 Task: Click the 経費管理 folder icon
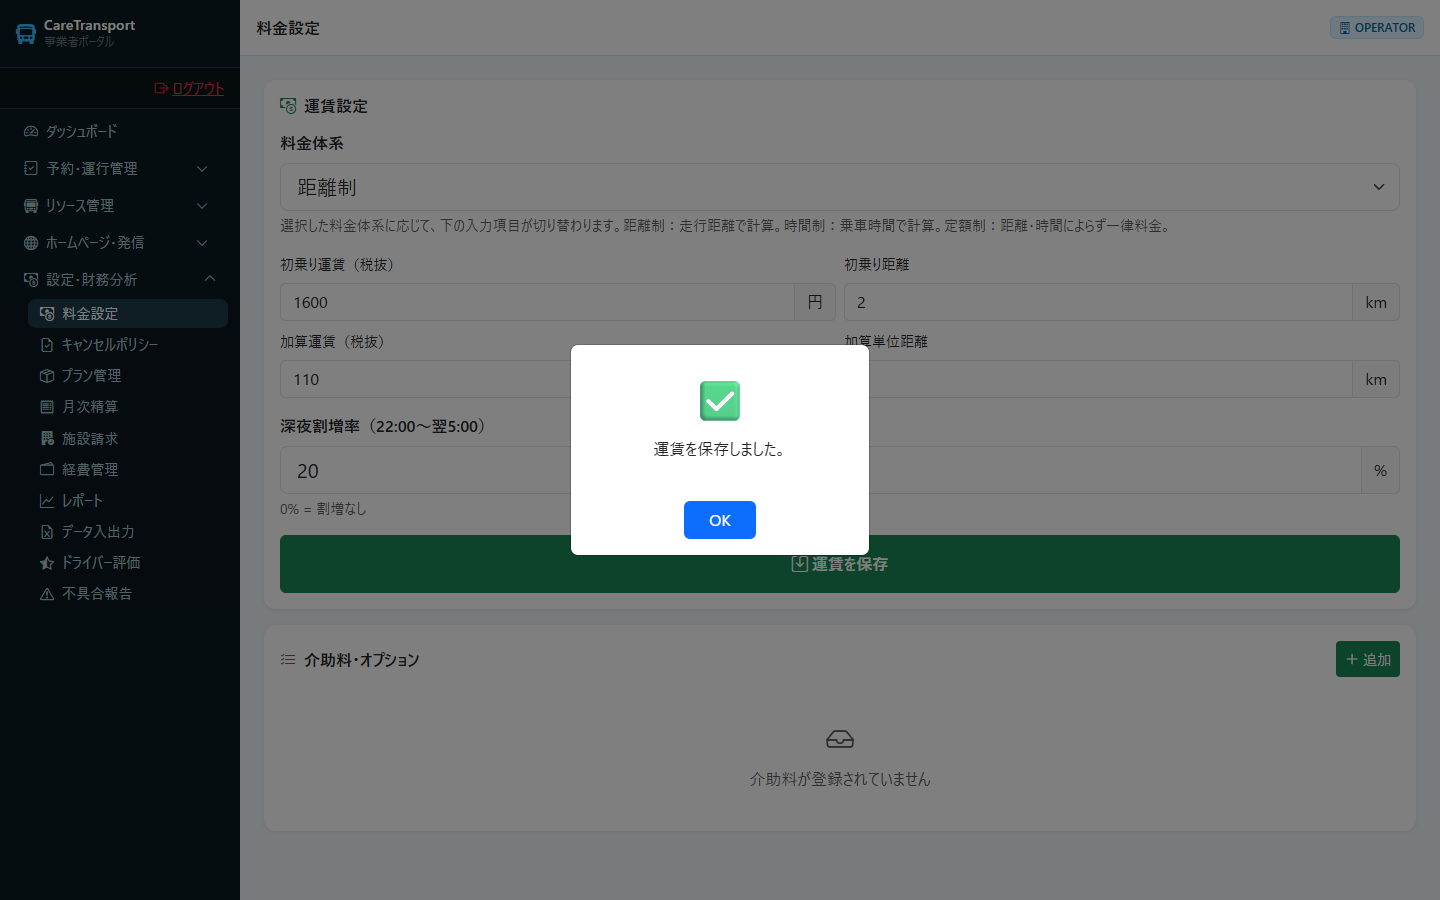[x=47, y=469]
